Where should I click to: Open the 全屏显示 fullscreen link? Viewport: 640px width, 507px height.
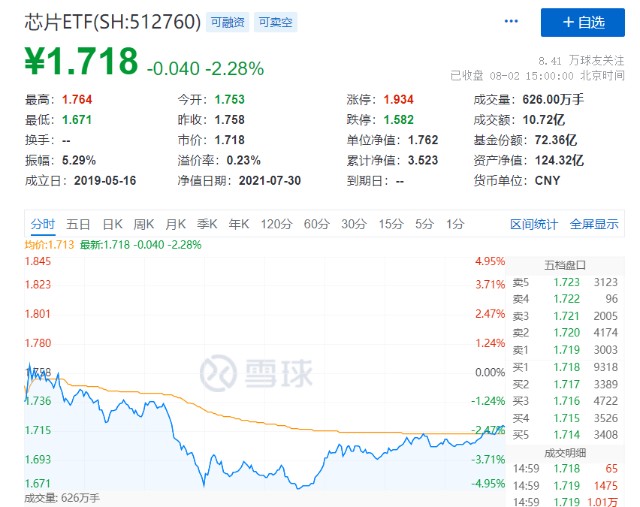(x=594, y=224)
